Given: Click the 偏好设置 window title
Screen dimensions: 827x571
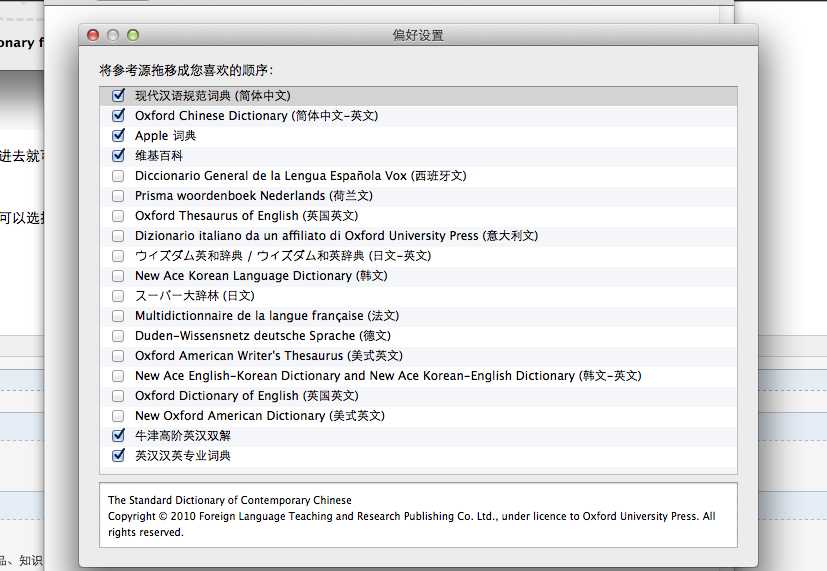Looking at the screenshot, I should click(x=418, y=35).
